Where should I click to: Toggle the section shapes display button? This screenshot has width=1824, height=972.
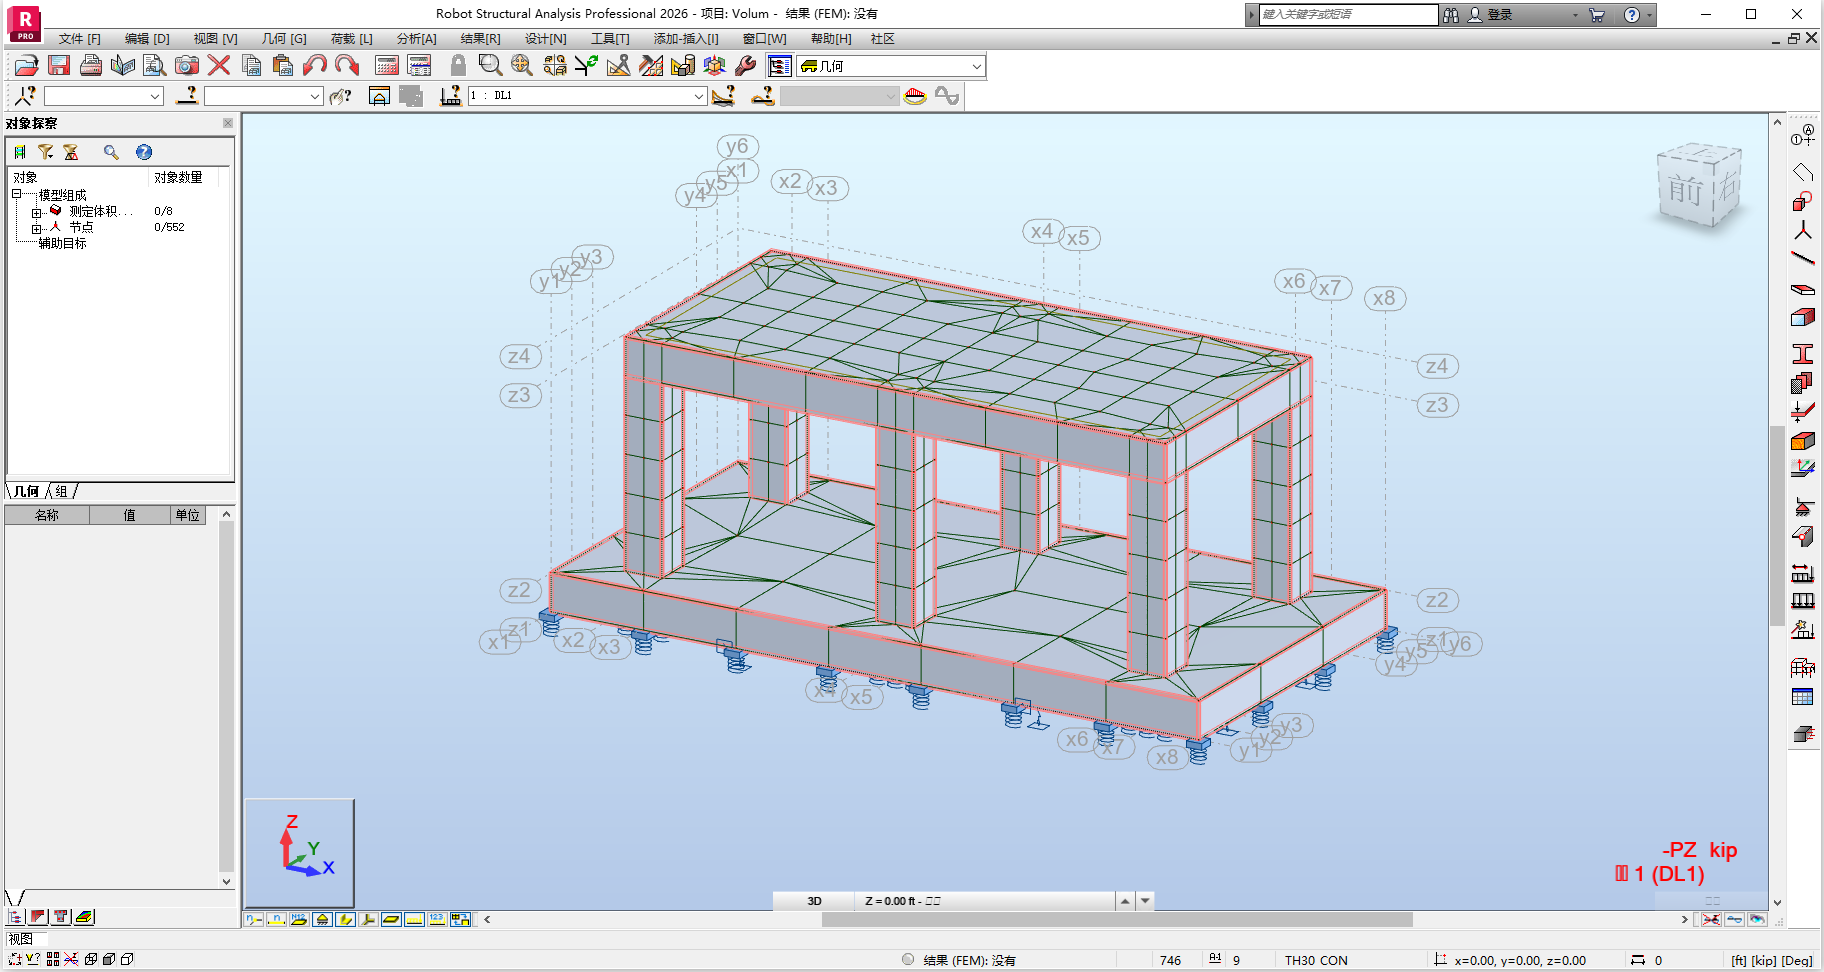click(x=345, y=919)
